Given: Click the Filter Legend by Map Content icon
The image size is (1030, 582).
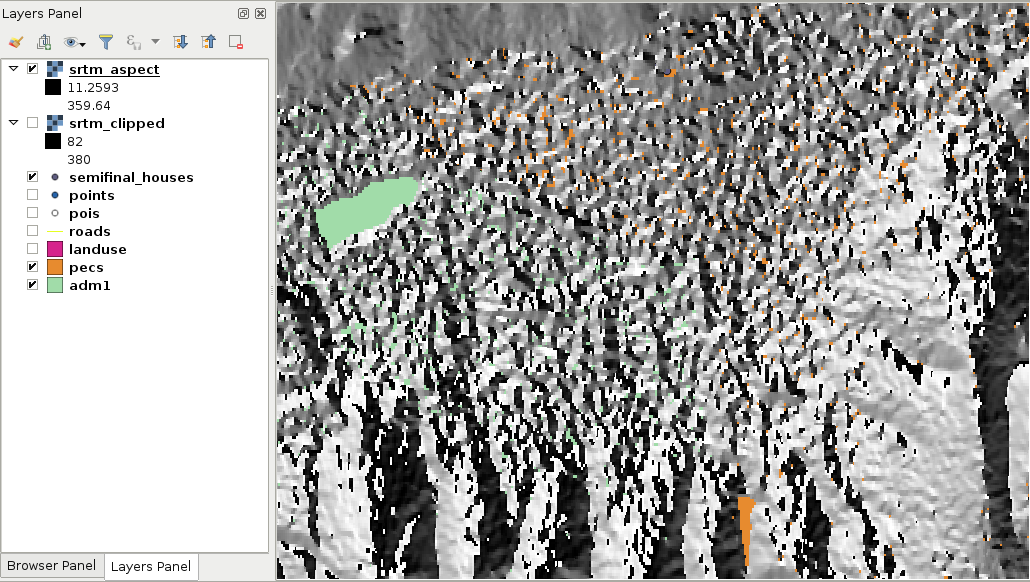Looking at the screenshot, I should (106, 42).
